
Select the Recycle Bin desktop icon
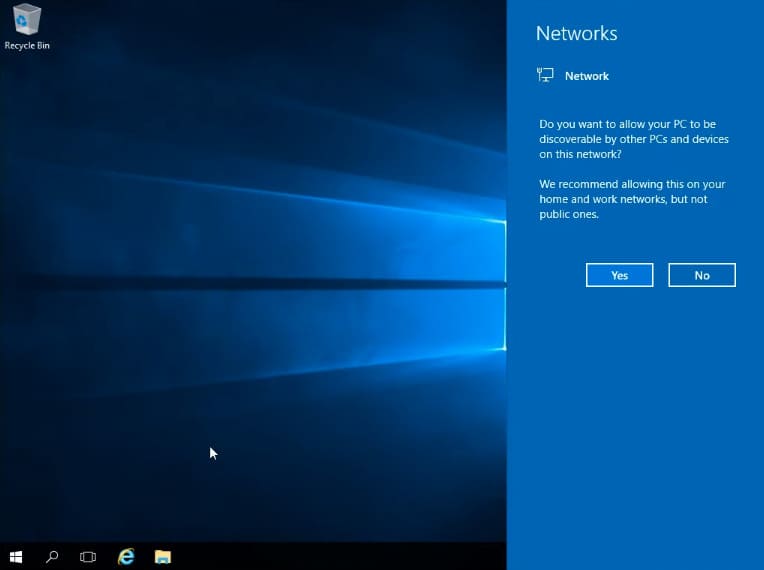click(27, 20)
